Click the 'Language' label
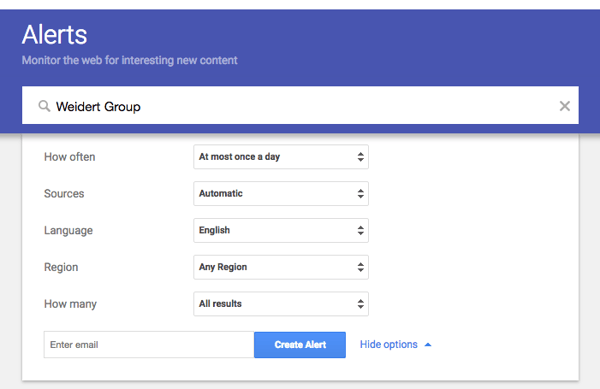Viewport: 600px width, 389px height. coord(68,231)
